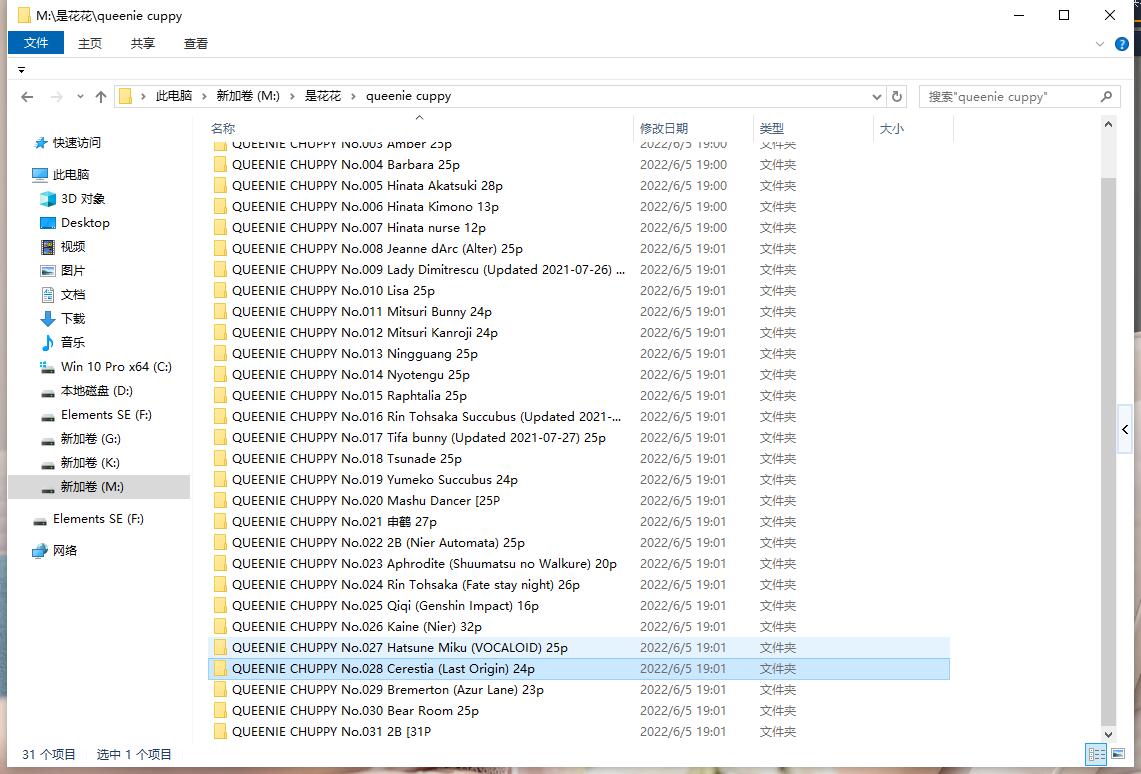Select Win 10 Pro x64 (C:) drive

coord(106,367)
